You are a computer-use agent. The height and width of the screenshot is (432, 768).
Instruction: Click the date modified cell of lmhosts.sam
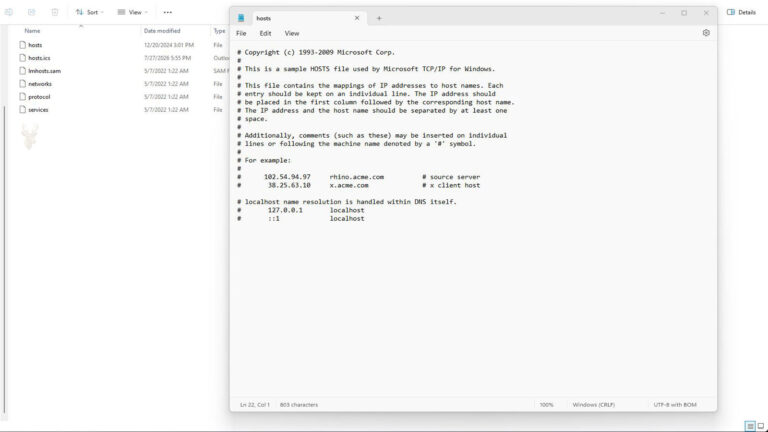[x=166, y=71]
